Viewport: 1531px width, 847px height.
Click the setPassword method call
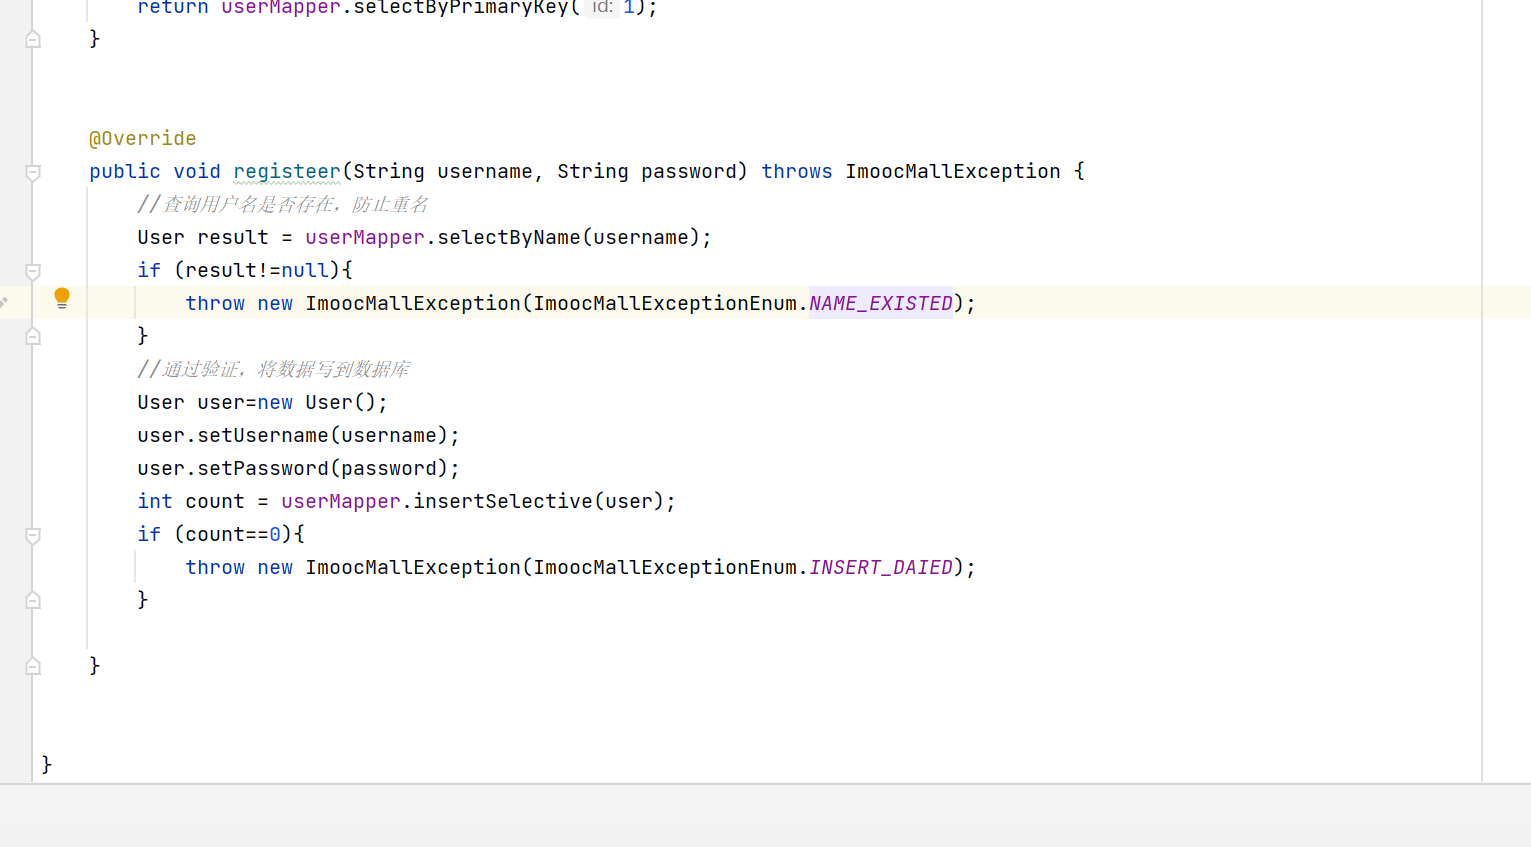263,468
